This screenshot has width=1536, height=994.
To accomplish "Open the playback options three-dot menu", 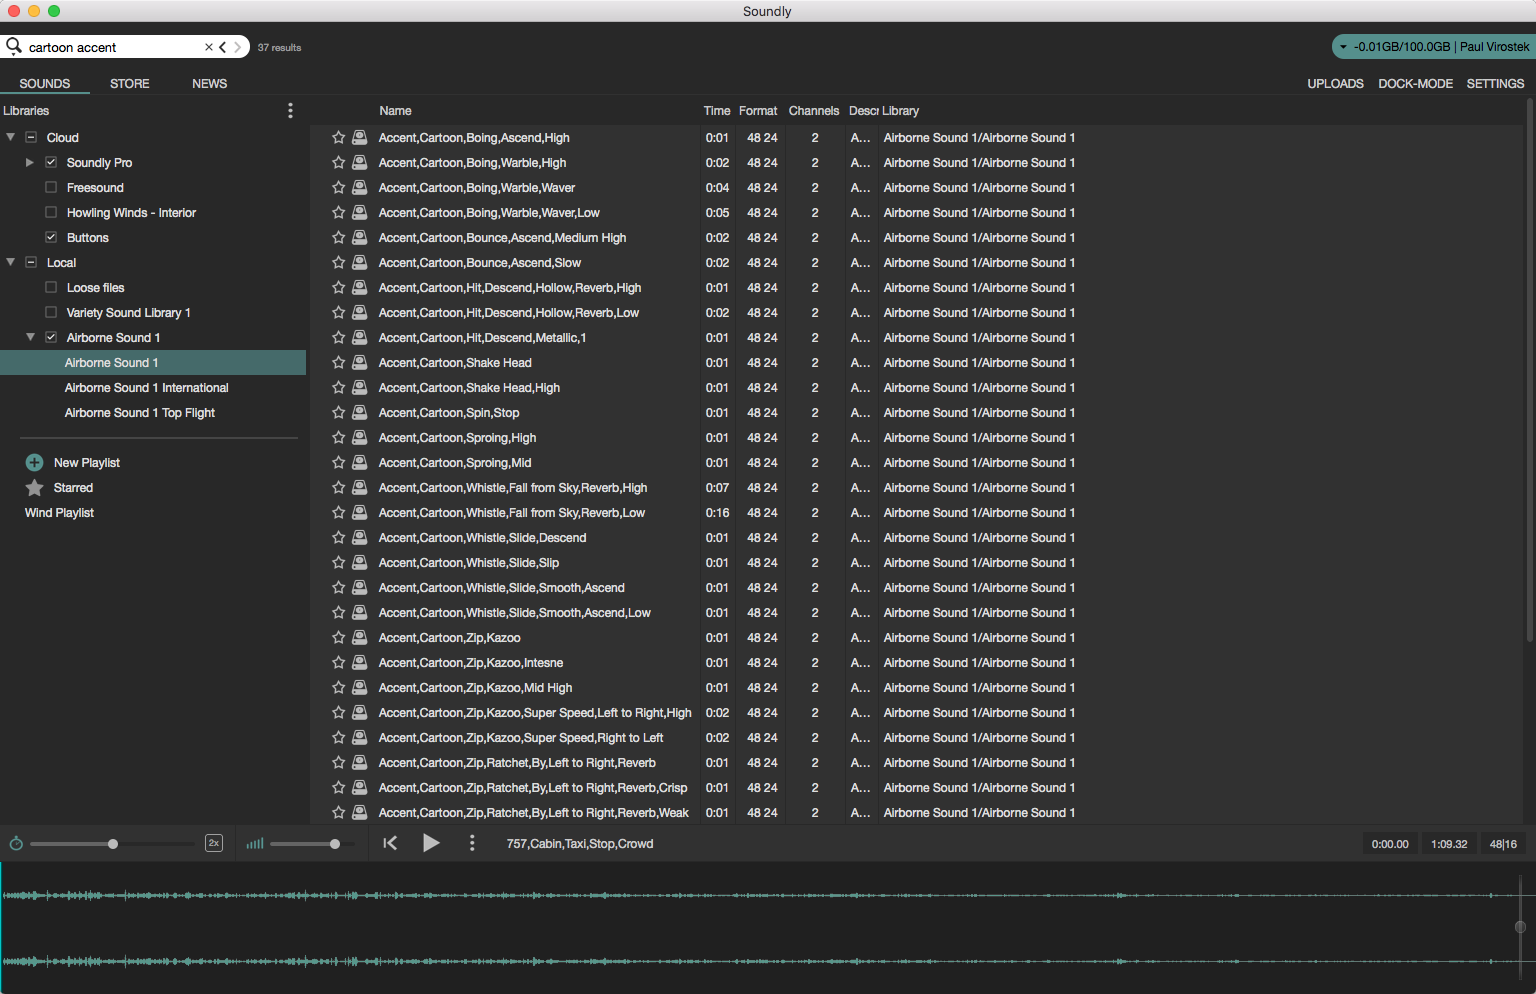I will point(471,843).
